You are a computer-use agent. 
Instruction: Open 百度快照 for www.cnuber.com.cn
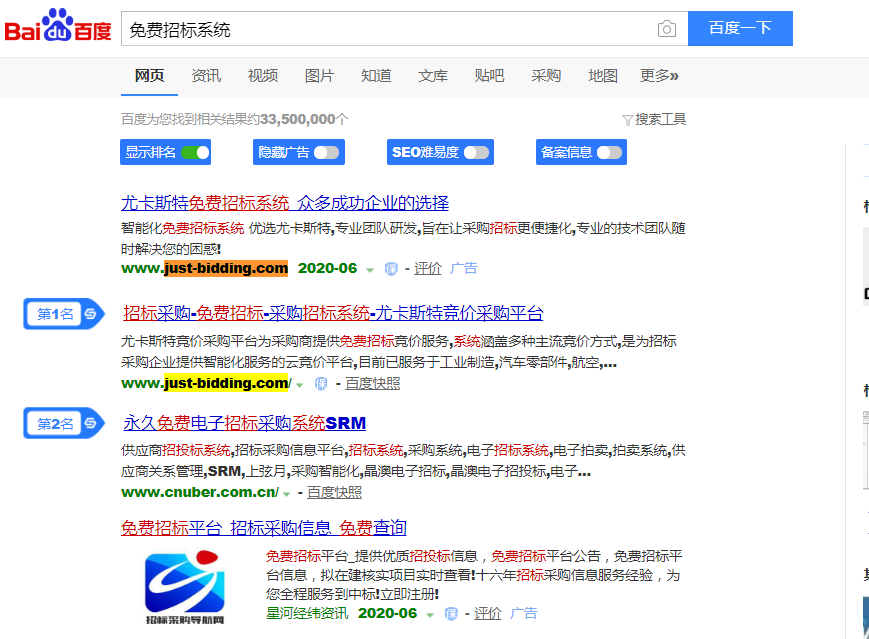(x=334, y=493)
